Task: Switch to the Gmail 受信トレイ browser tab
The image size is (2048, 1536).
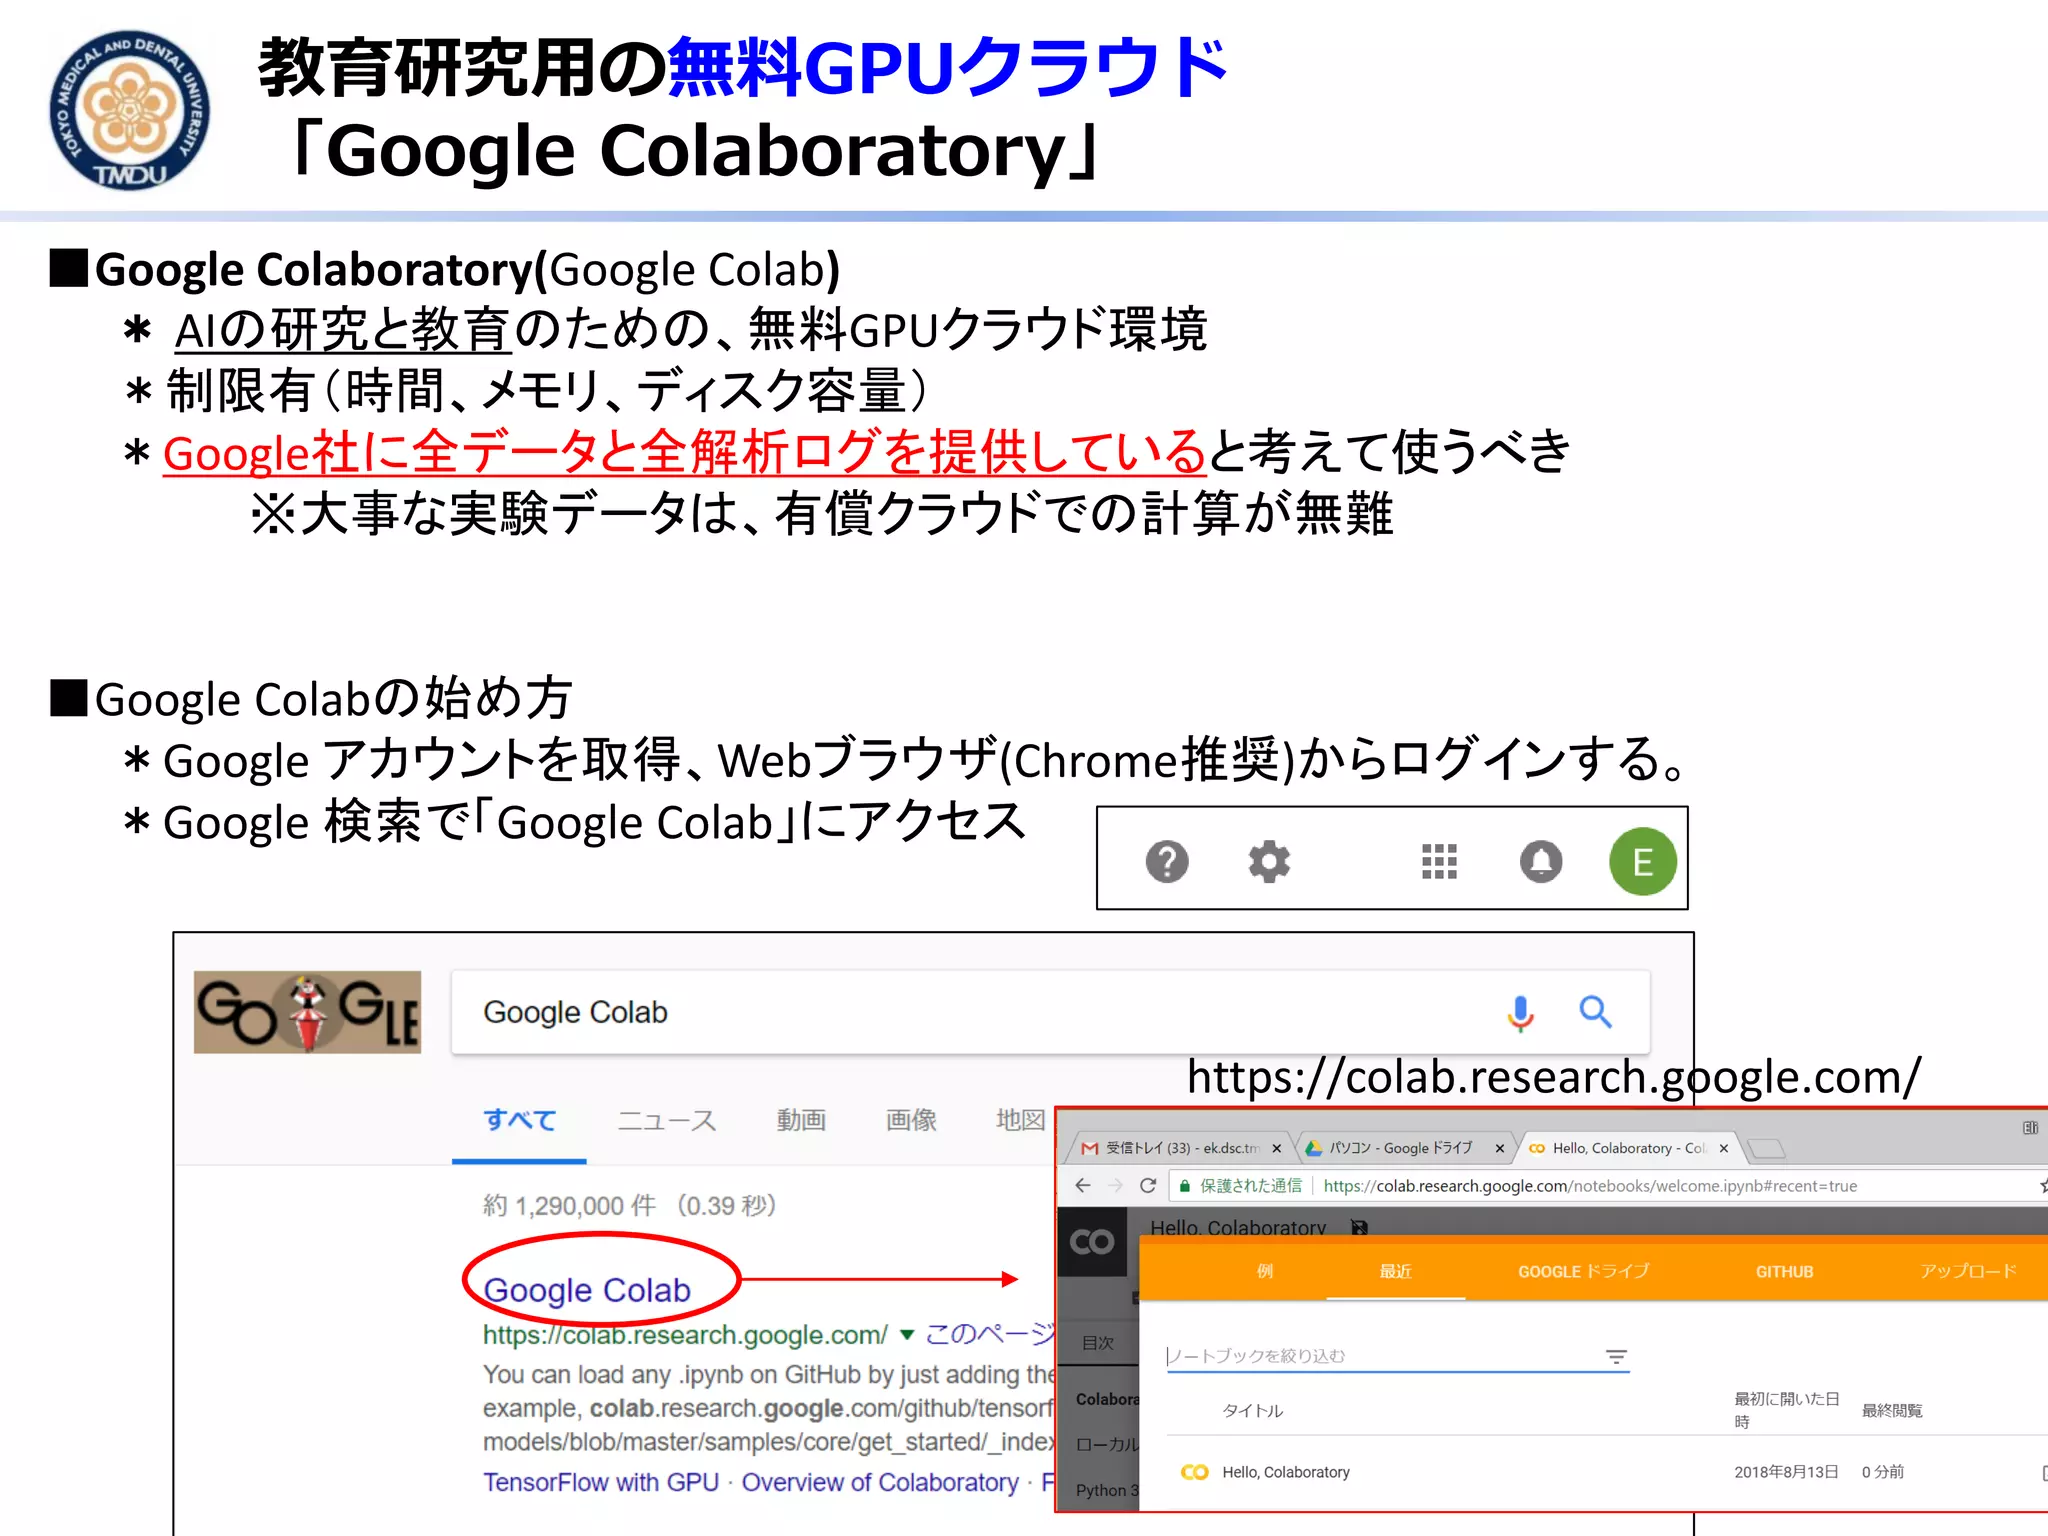Action: (x=1182, y=1148)
